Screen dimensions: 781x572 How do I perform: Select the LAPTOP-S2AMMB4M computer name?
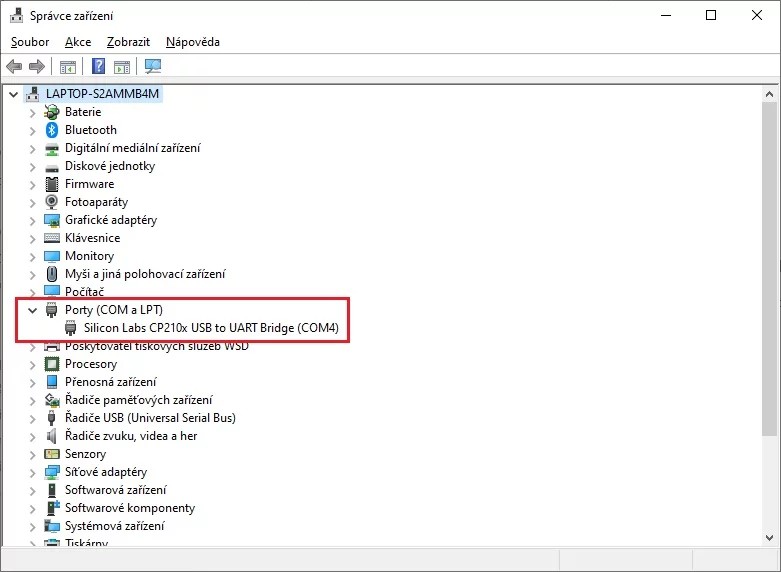pyautogui.click(x=102, y=94)
